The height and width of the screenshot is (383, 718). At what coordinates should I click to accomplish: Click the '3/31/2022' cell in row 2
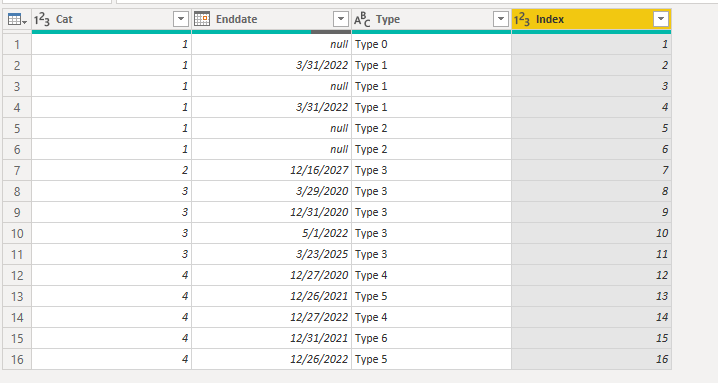coord(272,66)
